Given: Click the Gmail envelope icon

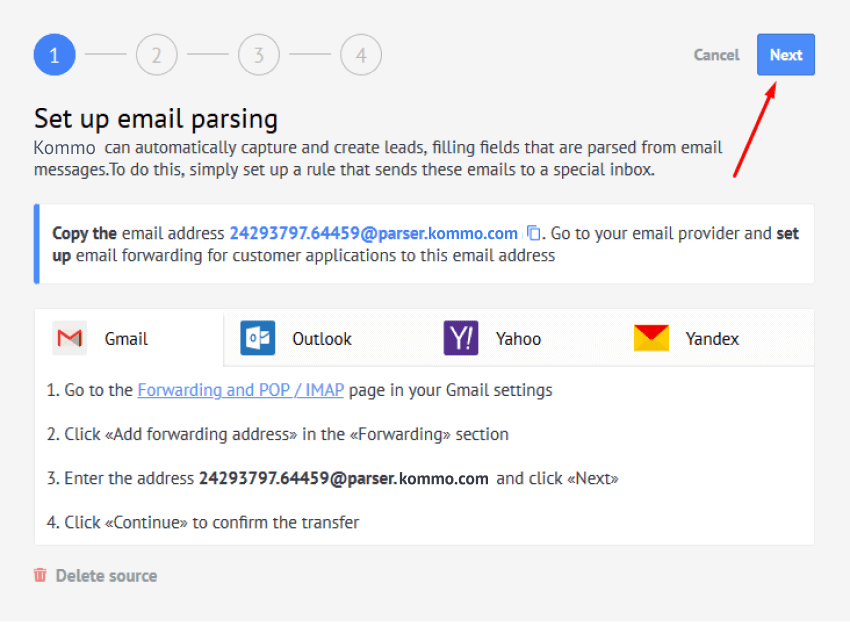Looking at the screenshot, I should 69,338.
